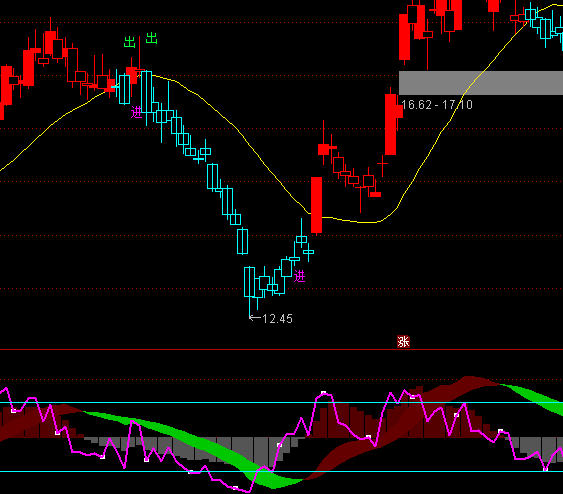Click the red 涨 marker icon
This screenshot has width=563, height=494.
403,341
